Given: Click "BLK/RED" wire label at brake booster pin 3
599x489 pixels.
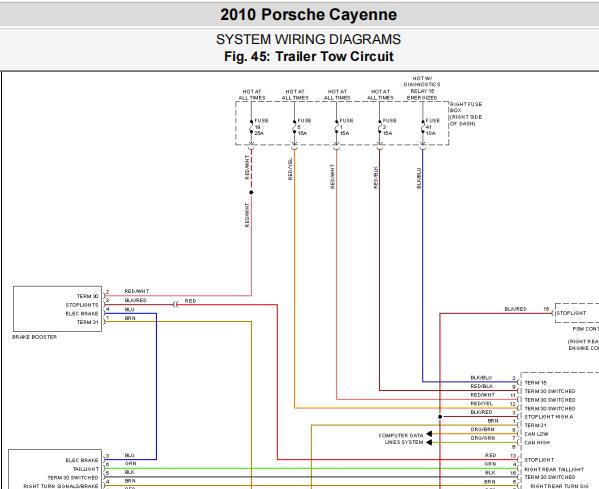Looking at the screenshot, I should coord(136,300).
